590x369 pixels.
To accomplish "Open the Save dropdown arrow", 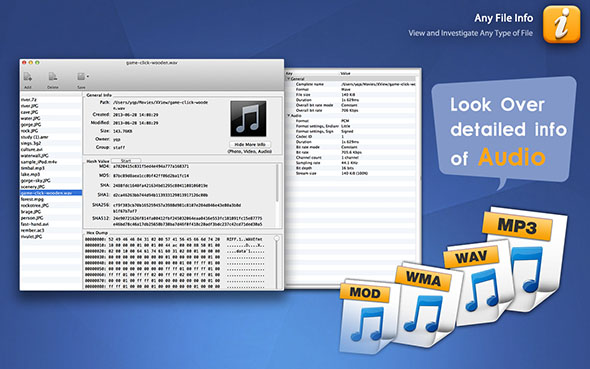I will [88, 77].
